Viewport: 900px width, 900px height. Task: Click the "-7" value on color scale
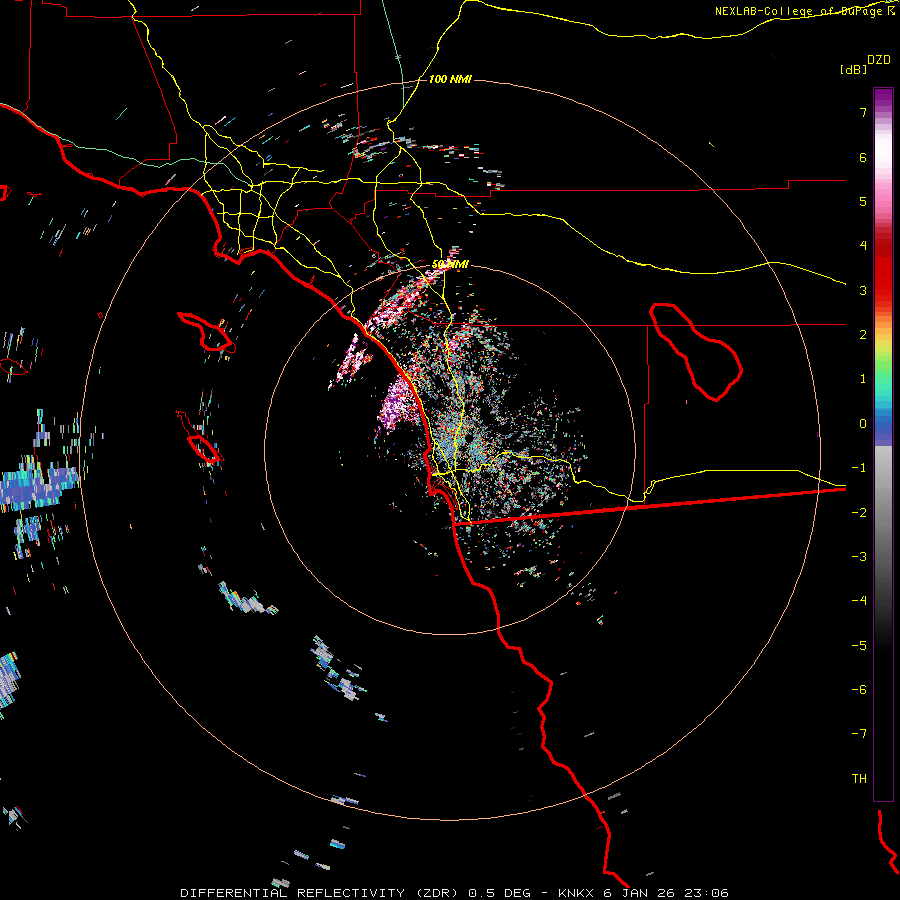859,734
